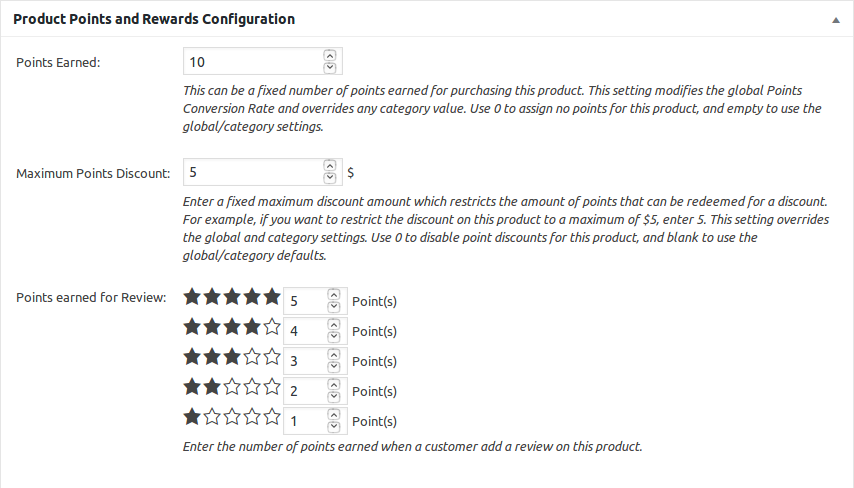The height and width of the screenshot is (488, 854).
Task: Click the four-star rating icon
Action: pos(232,326)
